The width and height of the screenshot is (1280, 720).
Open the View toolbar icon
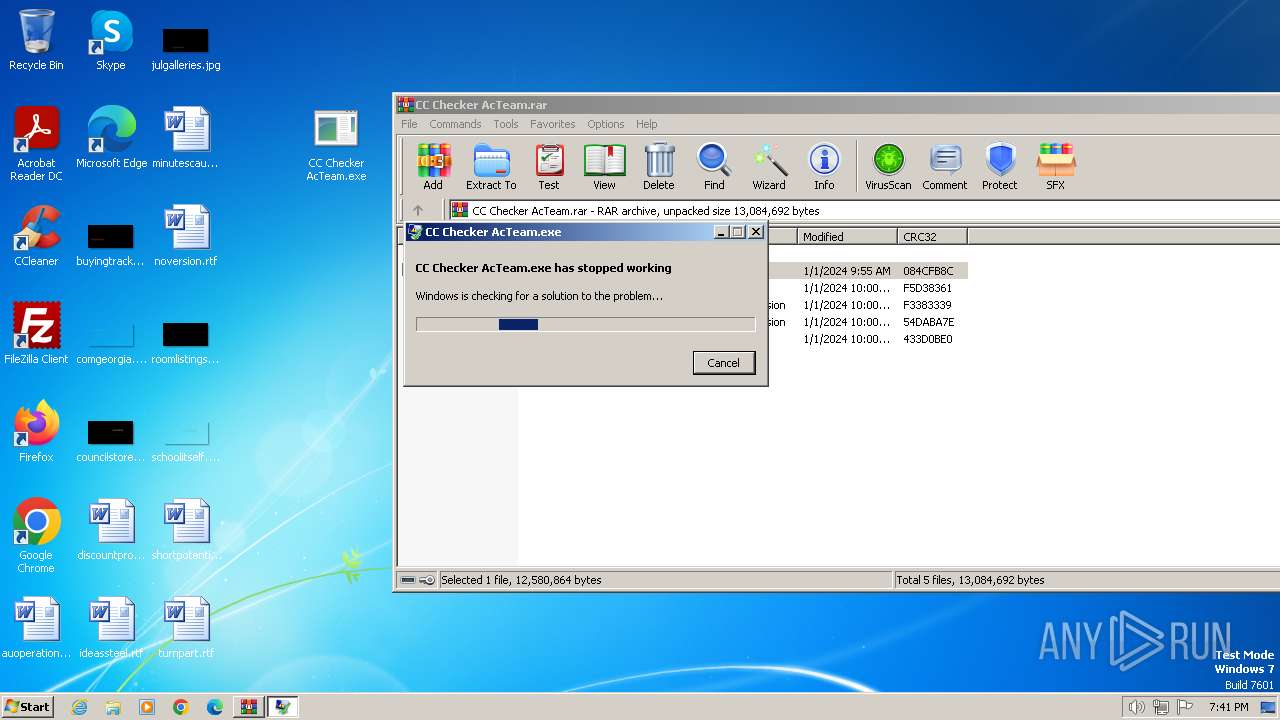604,166
